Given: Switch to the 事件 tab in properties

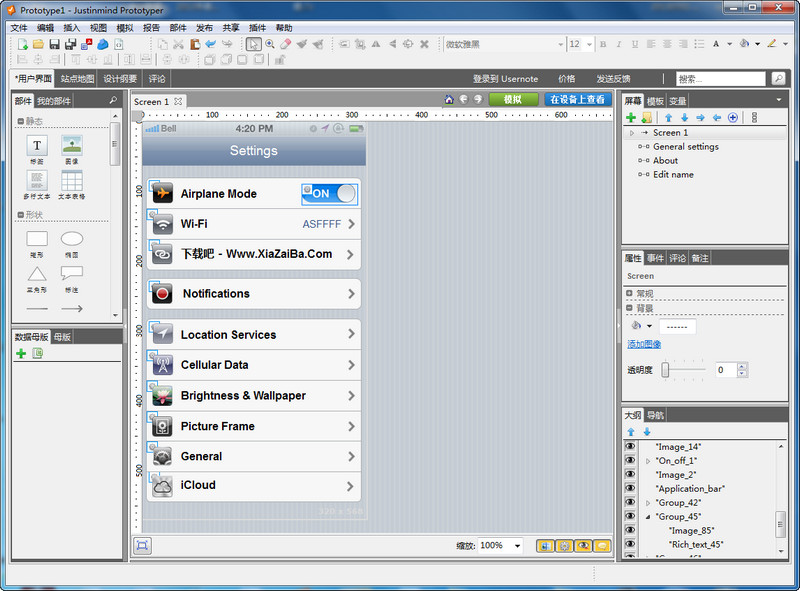Looking at the screenshot, I should click(655, 258).
